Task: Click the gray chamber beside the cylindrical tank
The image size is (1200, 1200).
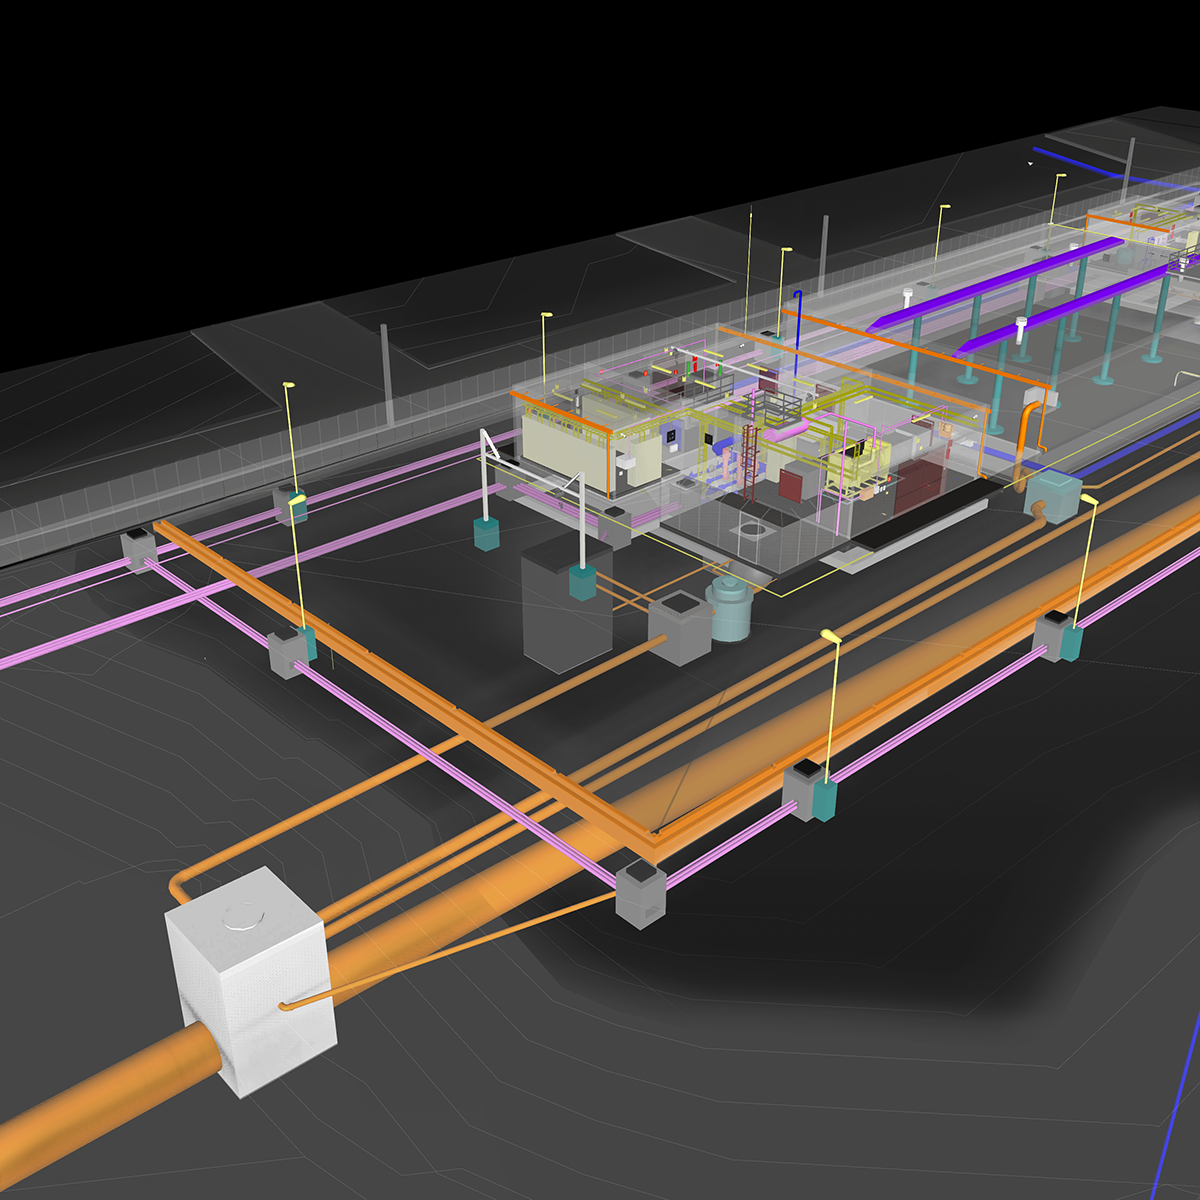Action: (680, 628)
